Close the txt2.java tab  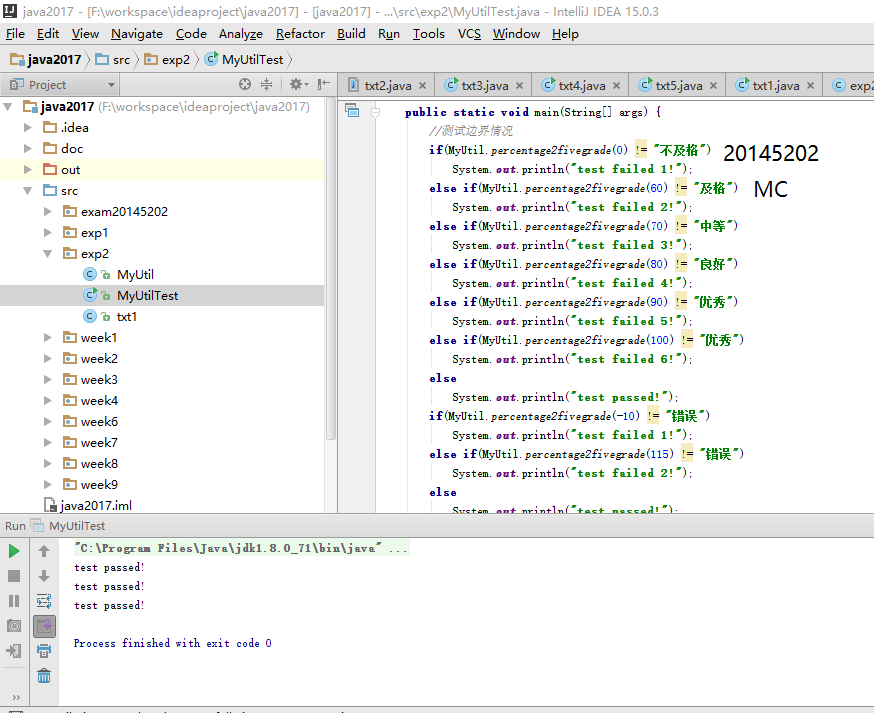click(423, 85)
